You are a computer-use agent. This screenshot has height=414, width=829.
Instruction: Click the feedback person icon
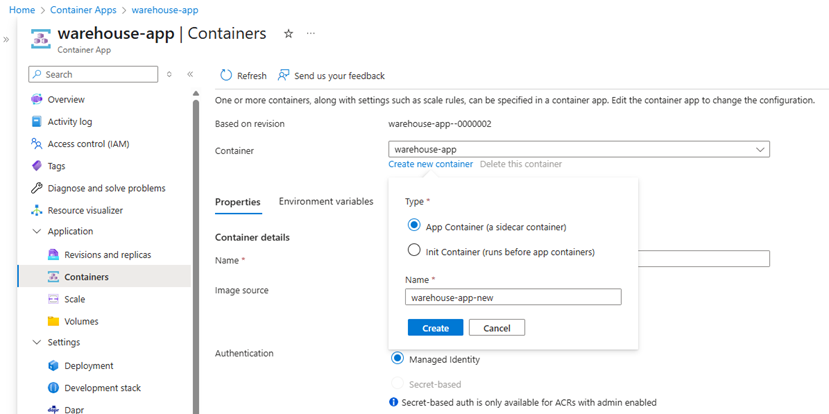[x=283, y=76]
